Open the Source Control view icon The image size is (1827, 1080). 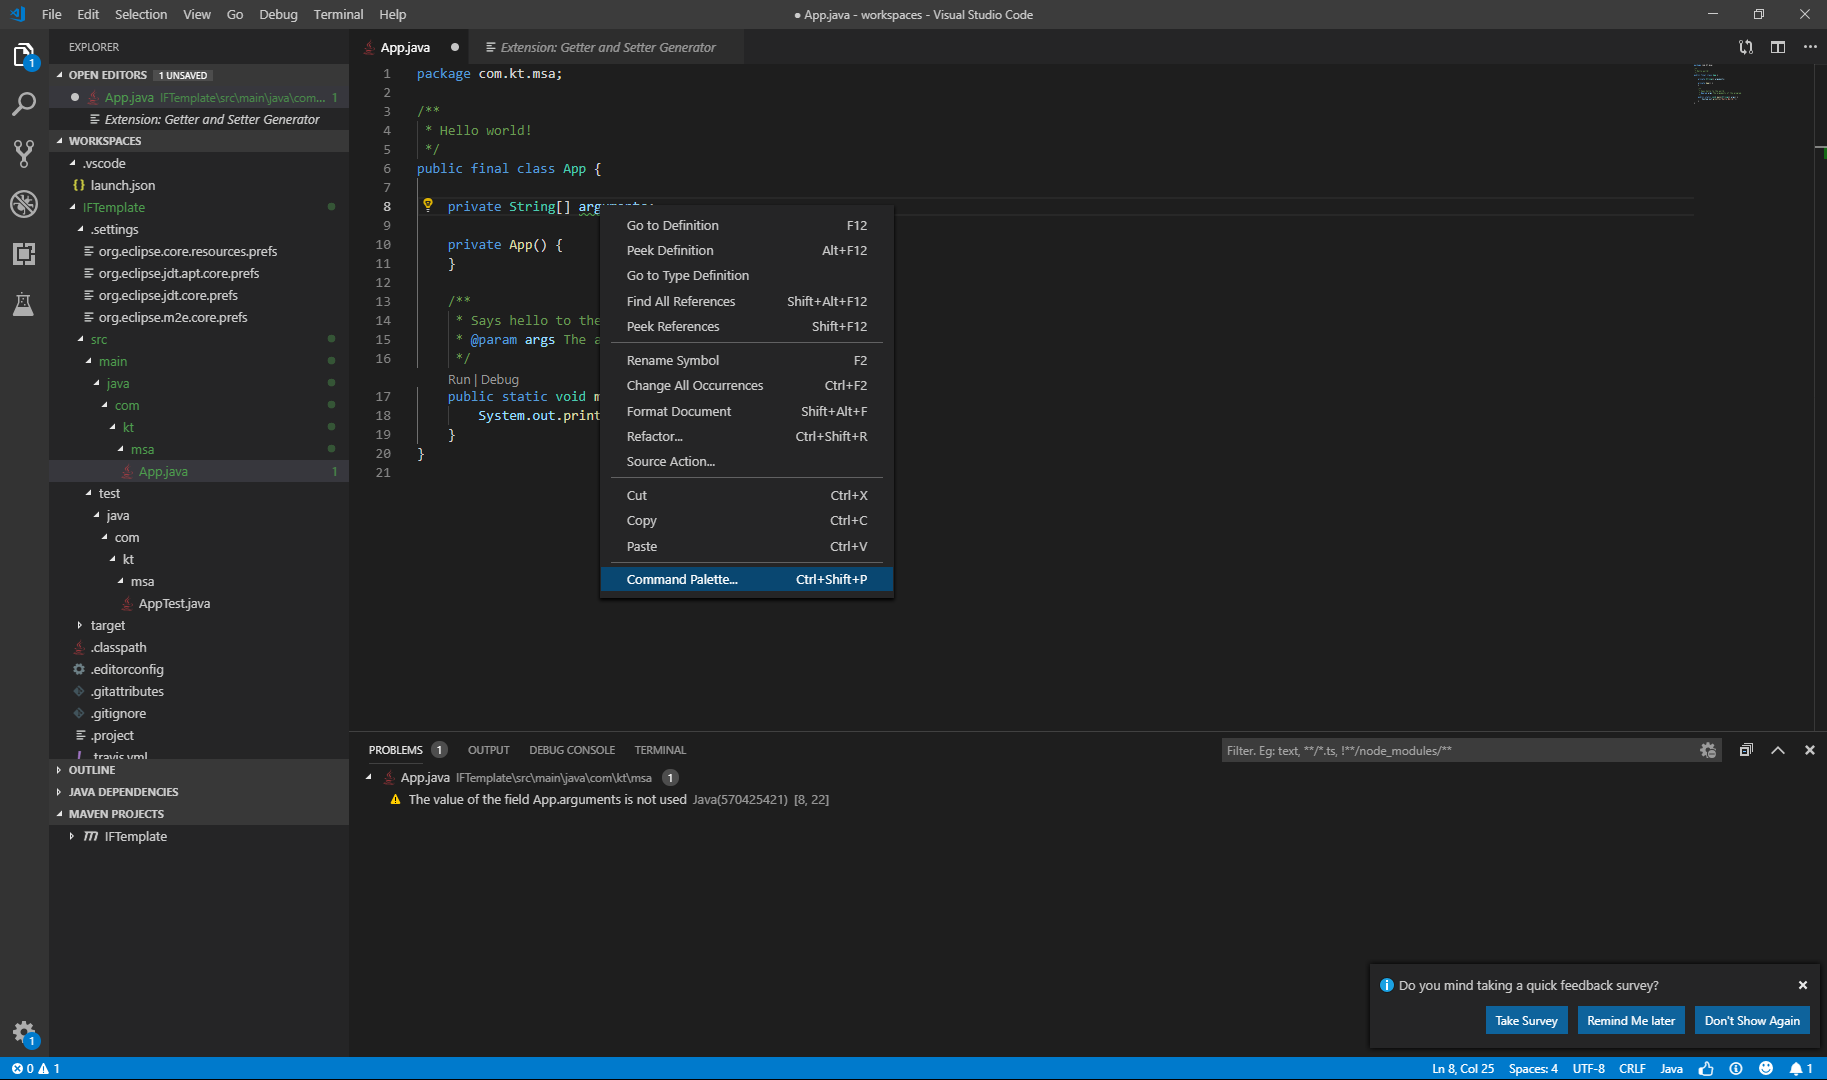tap(24, 154)
